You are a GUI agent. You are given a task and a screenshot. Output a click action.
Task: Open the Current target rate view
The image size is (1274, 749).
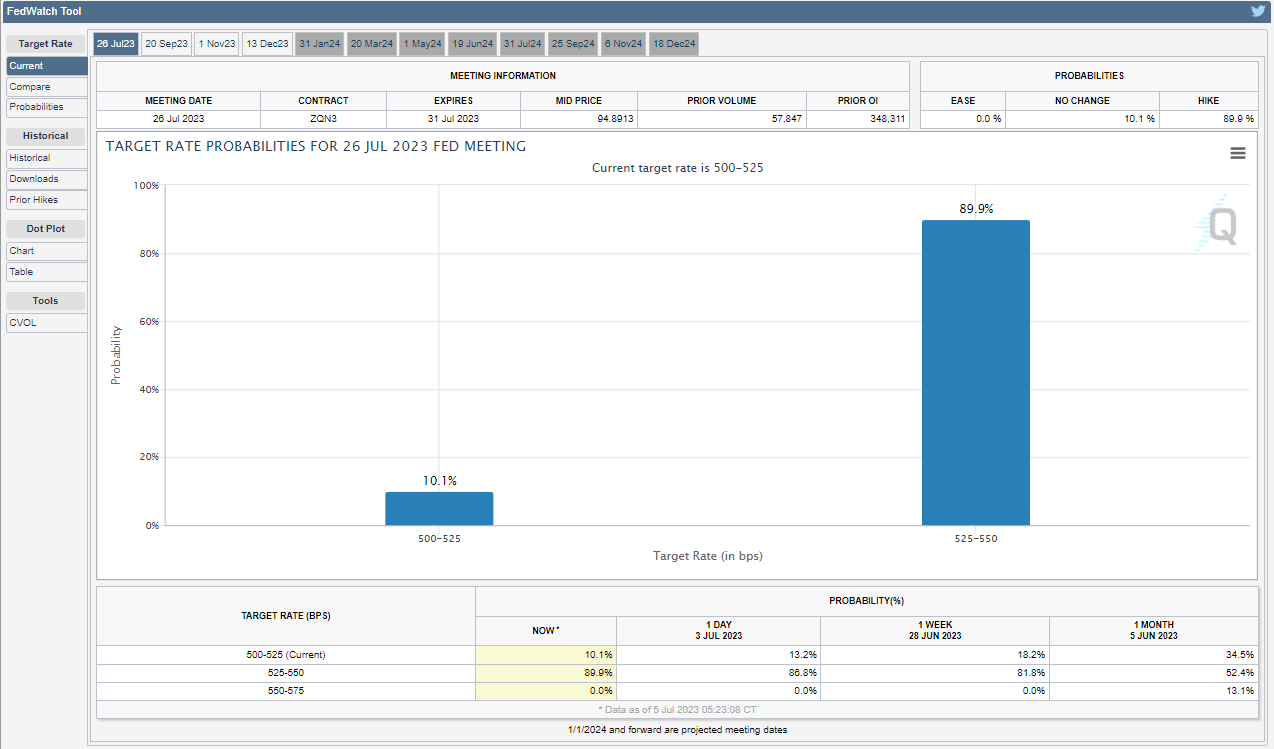47,66
